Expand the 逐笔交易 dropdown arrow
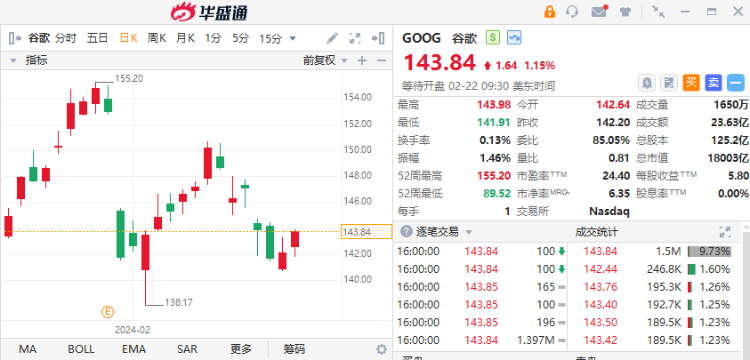 point(469,232)
